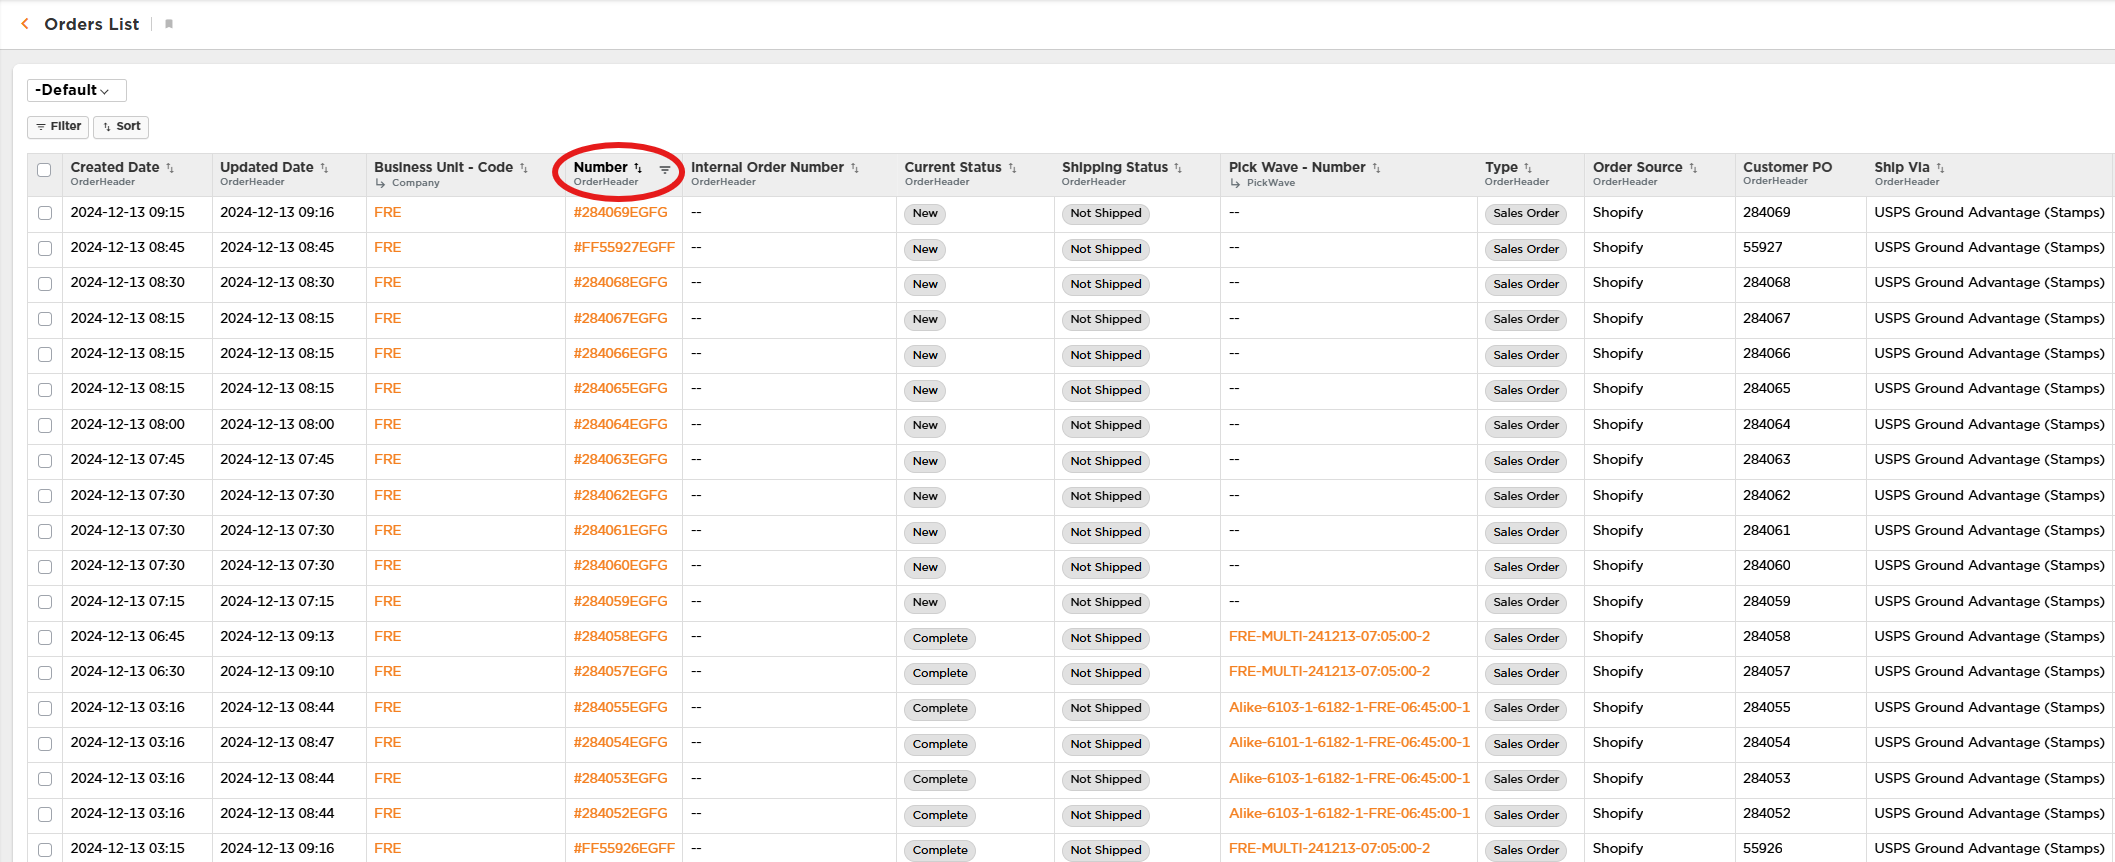Open the -Default view dropdown
Viewport: 2115px width, 862px height.
76,90
